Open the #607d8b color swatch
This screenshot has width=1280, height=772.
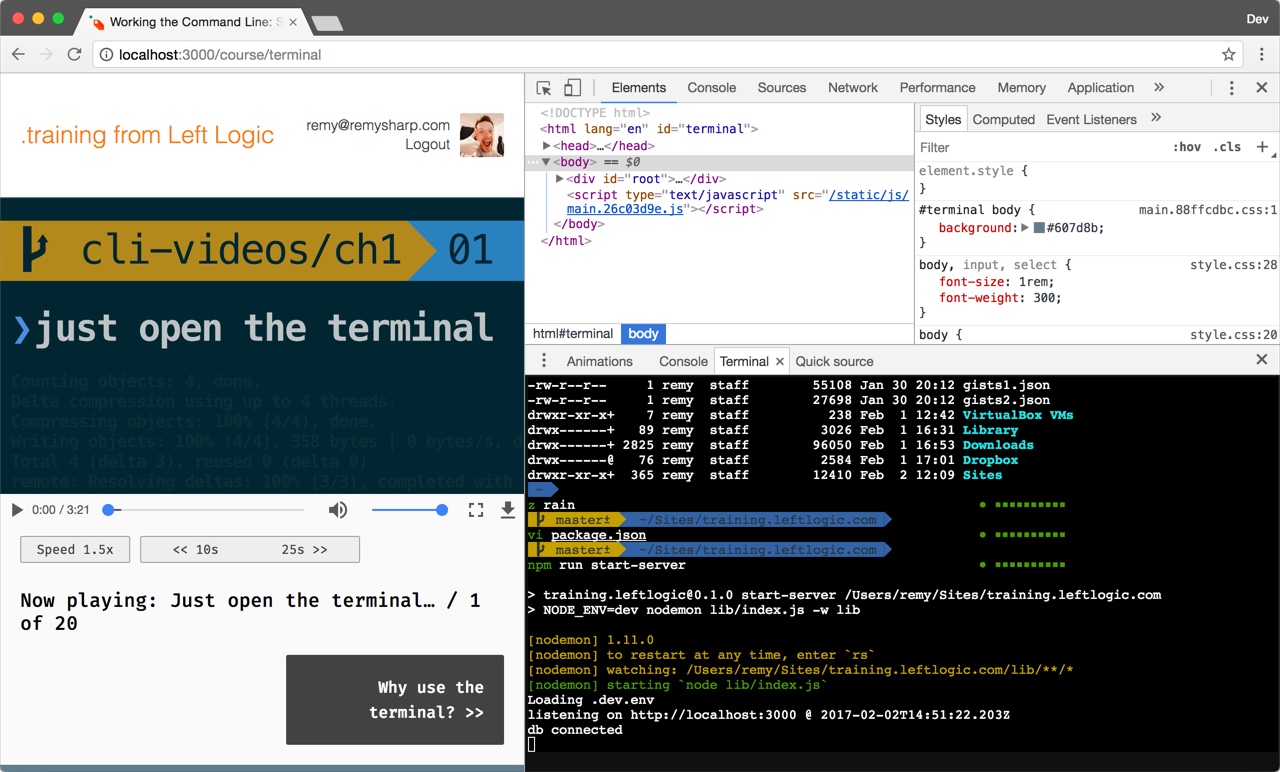(x=1039, y=228)
